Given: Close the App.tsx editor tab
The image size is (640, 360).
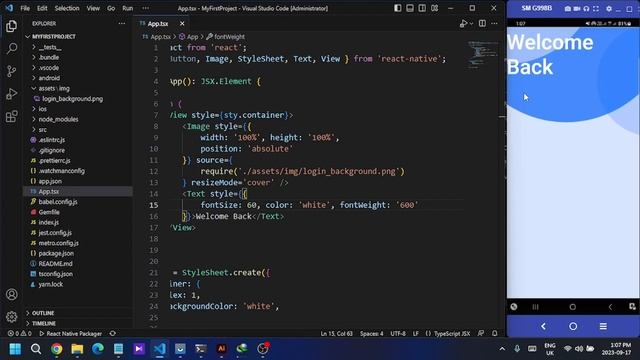Looking at the screenshot, I should 182,24.
